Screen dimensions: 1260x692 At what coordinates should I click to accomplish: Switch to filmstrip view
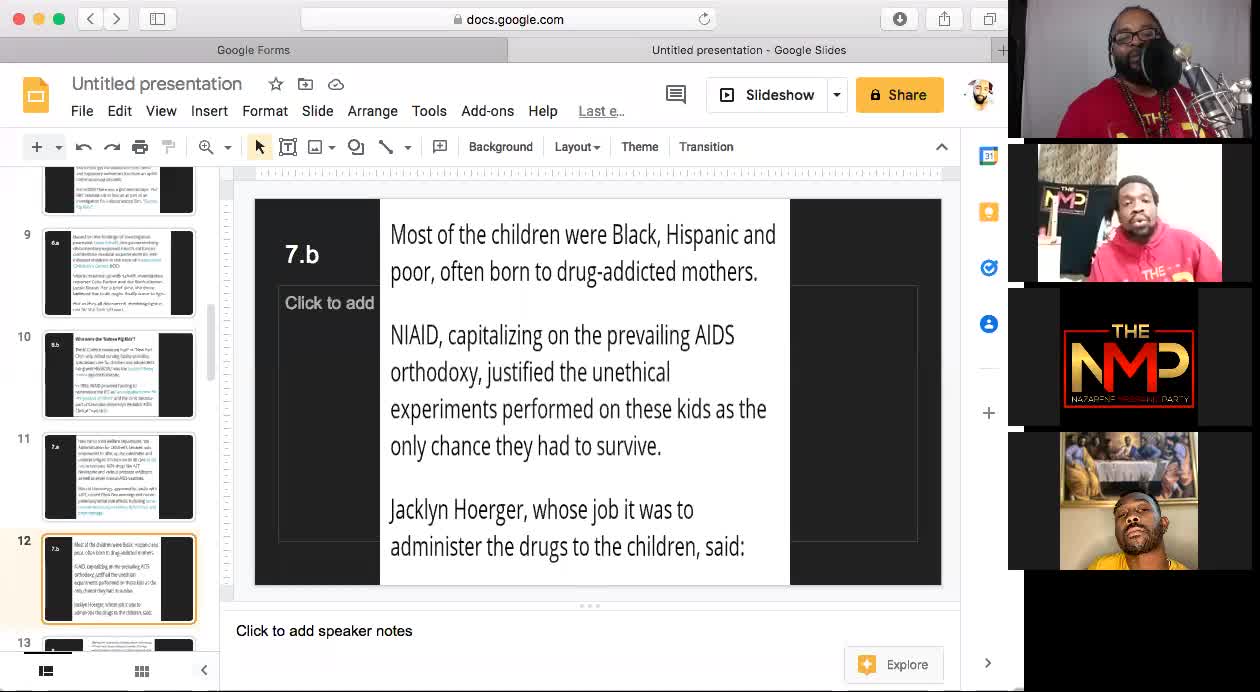[x=46, y=671]
